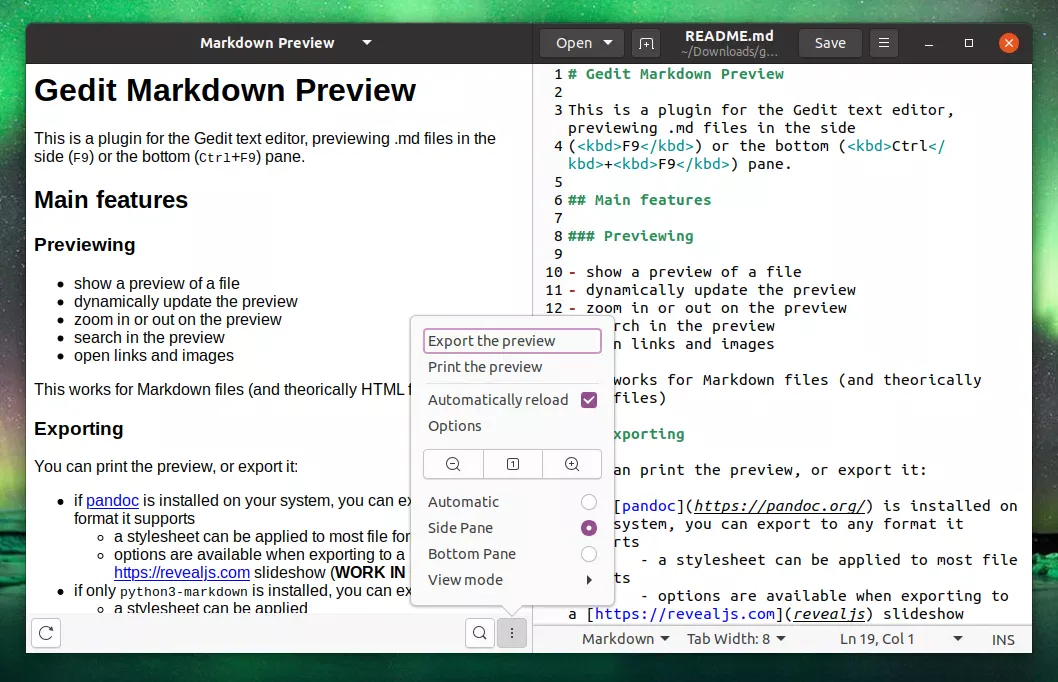
Task: Click the revealjs.com URL in editor
Action: point(685,614)
